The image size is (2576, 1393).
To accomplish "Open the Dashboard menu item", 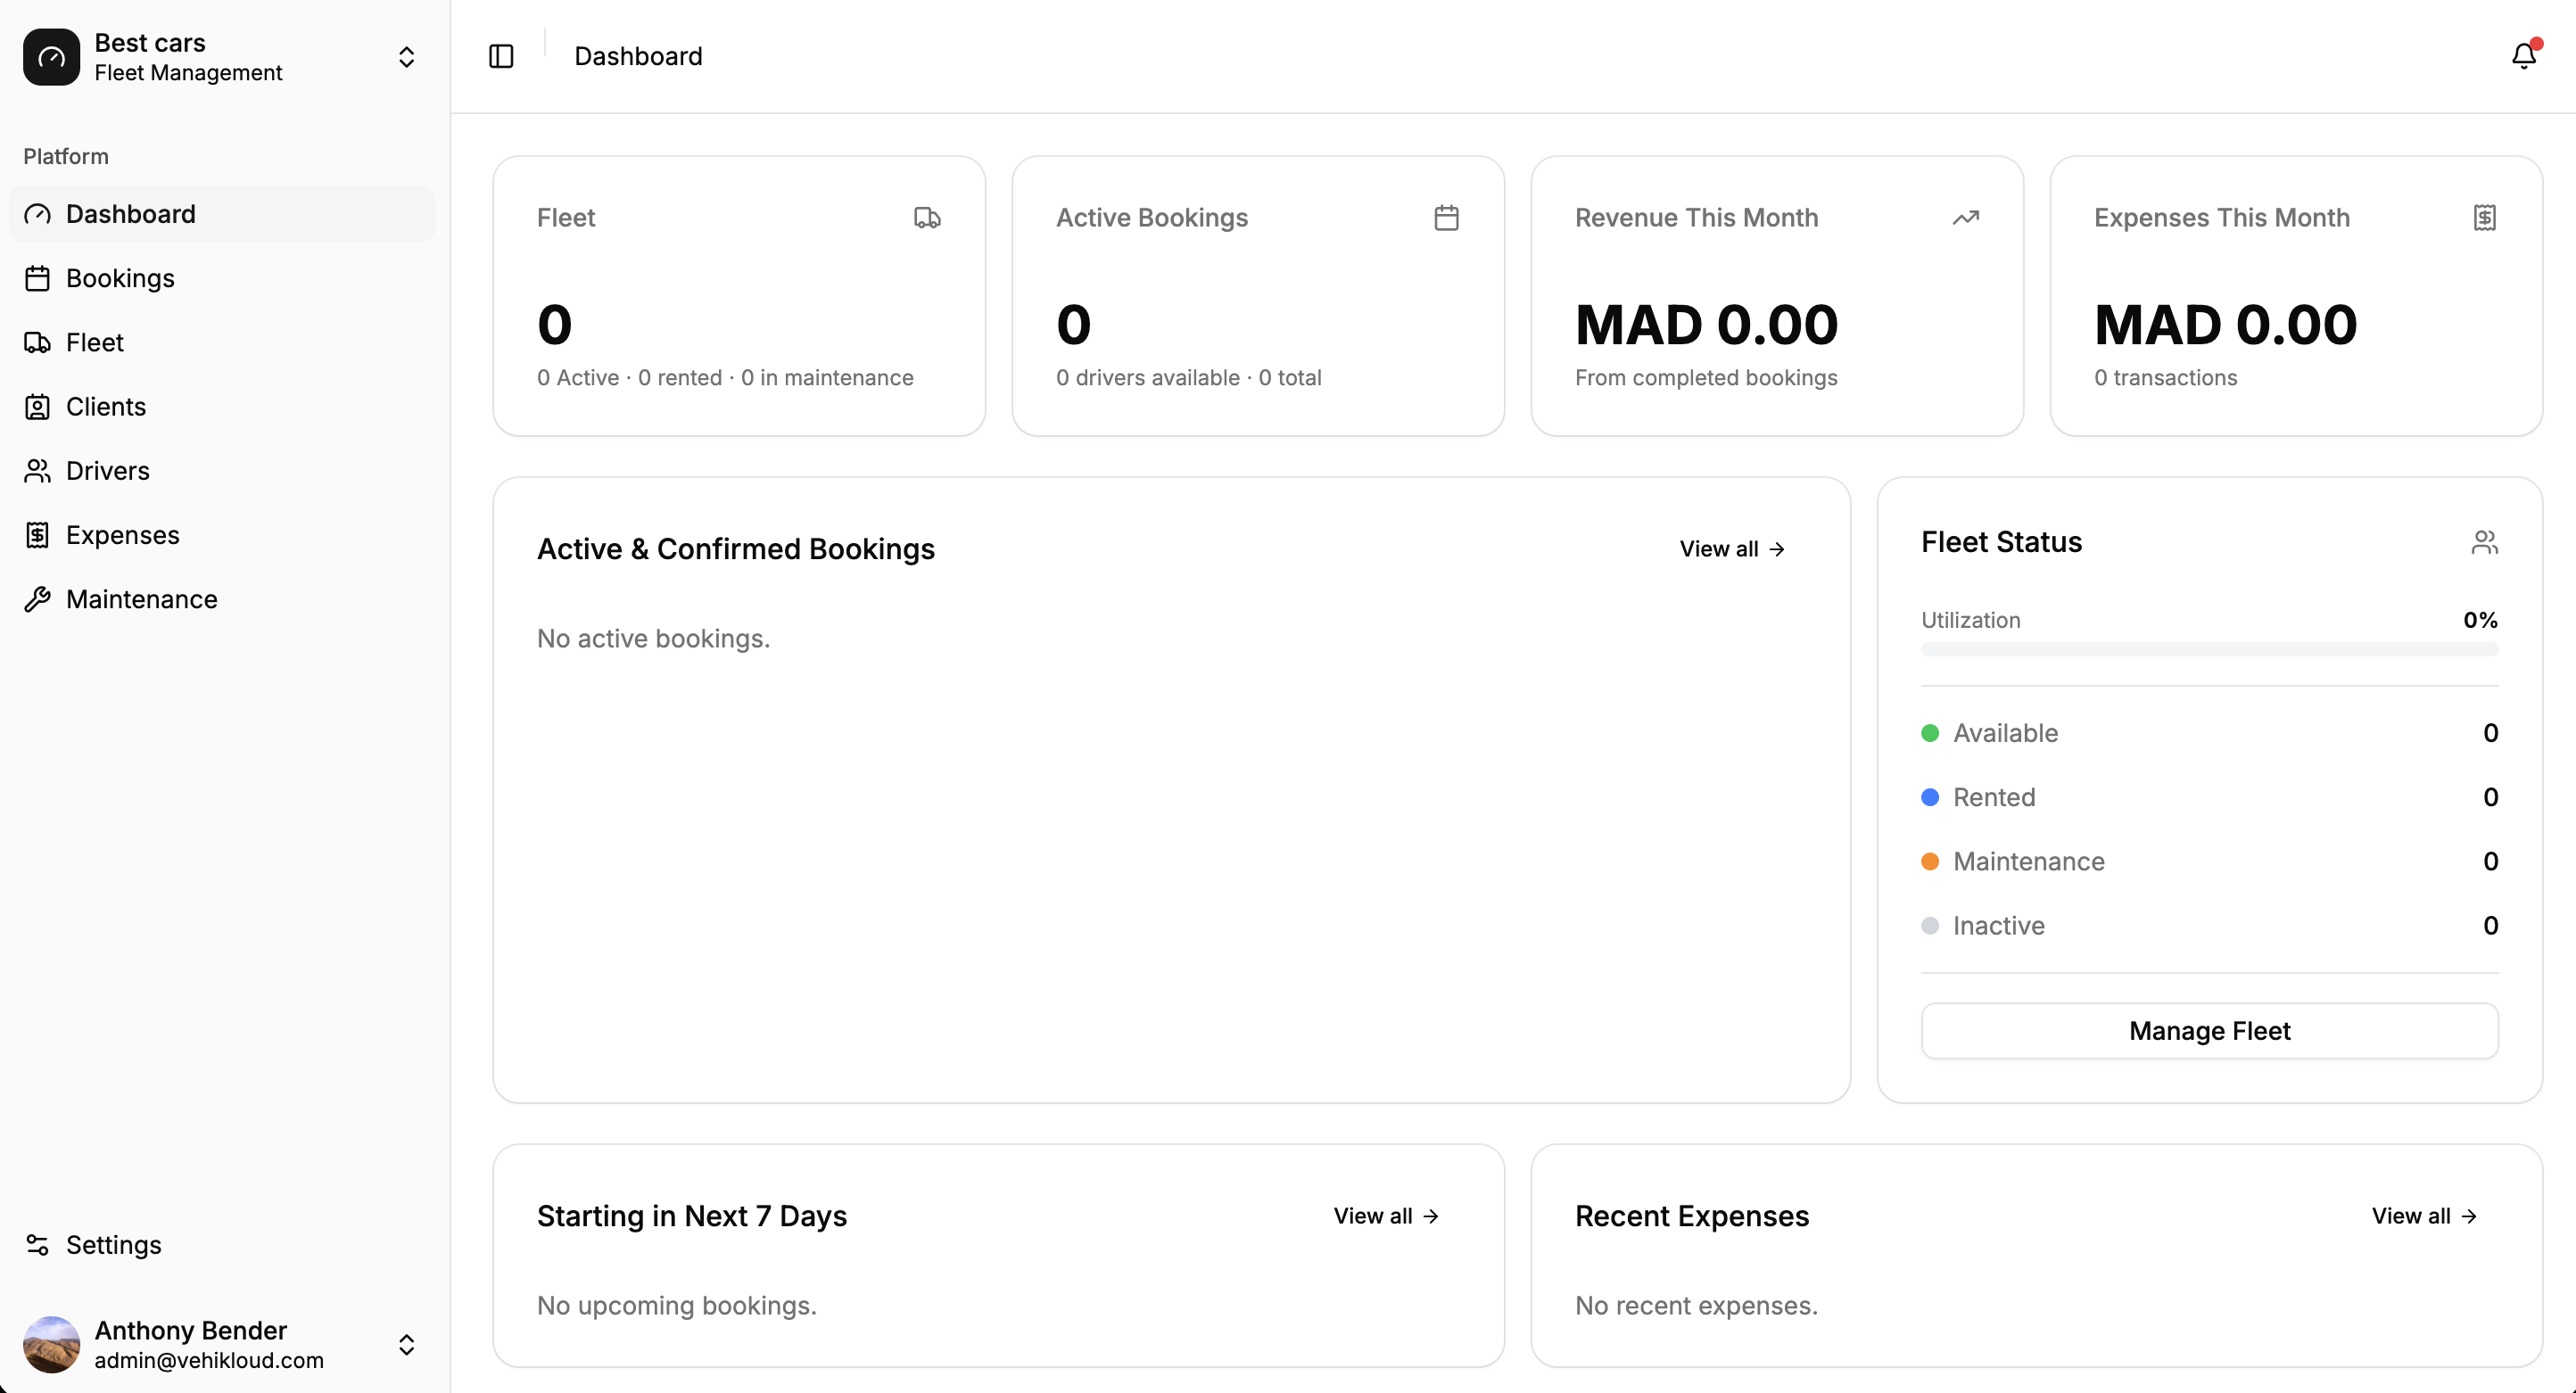I will [x=131, y=213].
